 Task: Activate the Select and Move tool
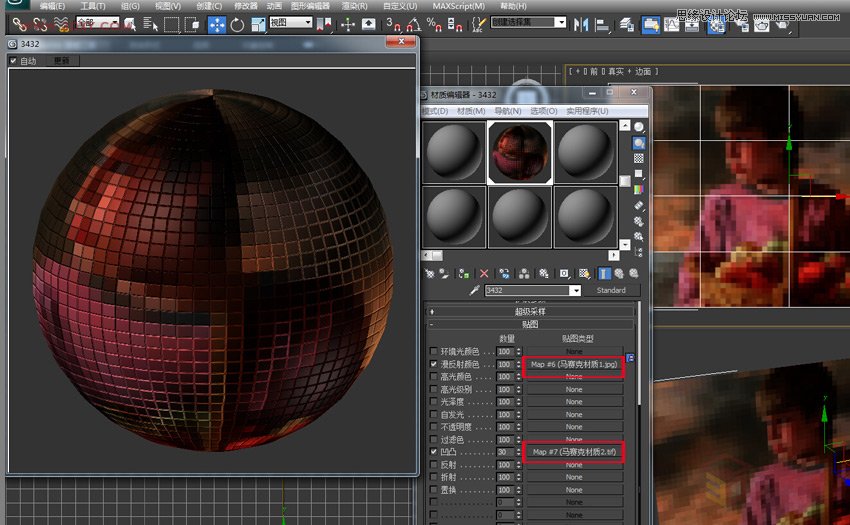(x=217, y=24)
